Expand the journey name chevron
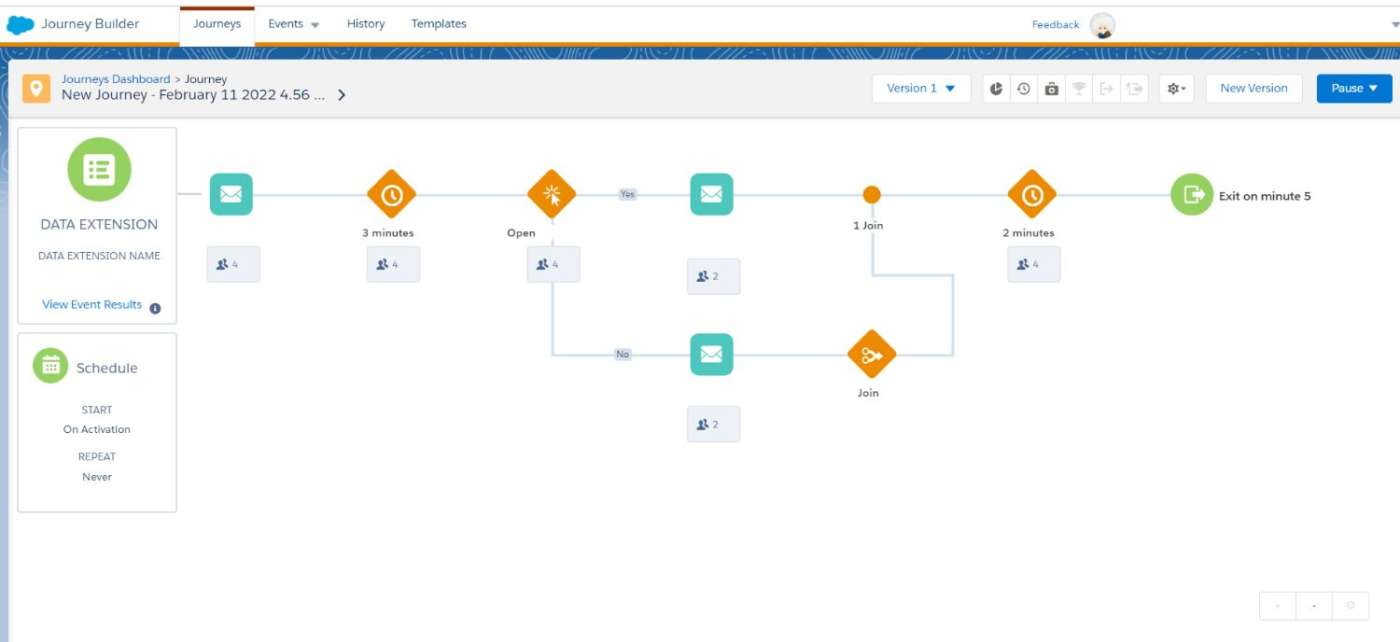The image size is (1400, 642). pyautogui.click(x=342, y=95)
